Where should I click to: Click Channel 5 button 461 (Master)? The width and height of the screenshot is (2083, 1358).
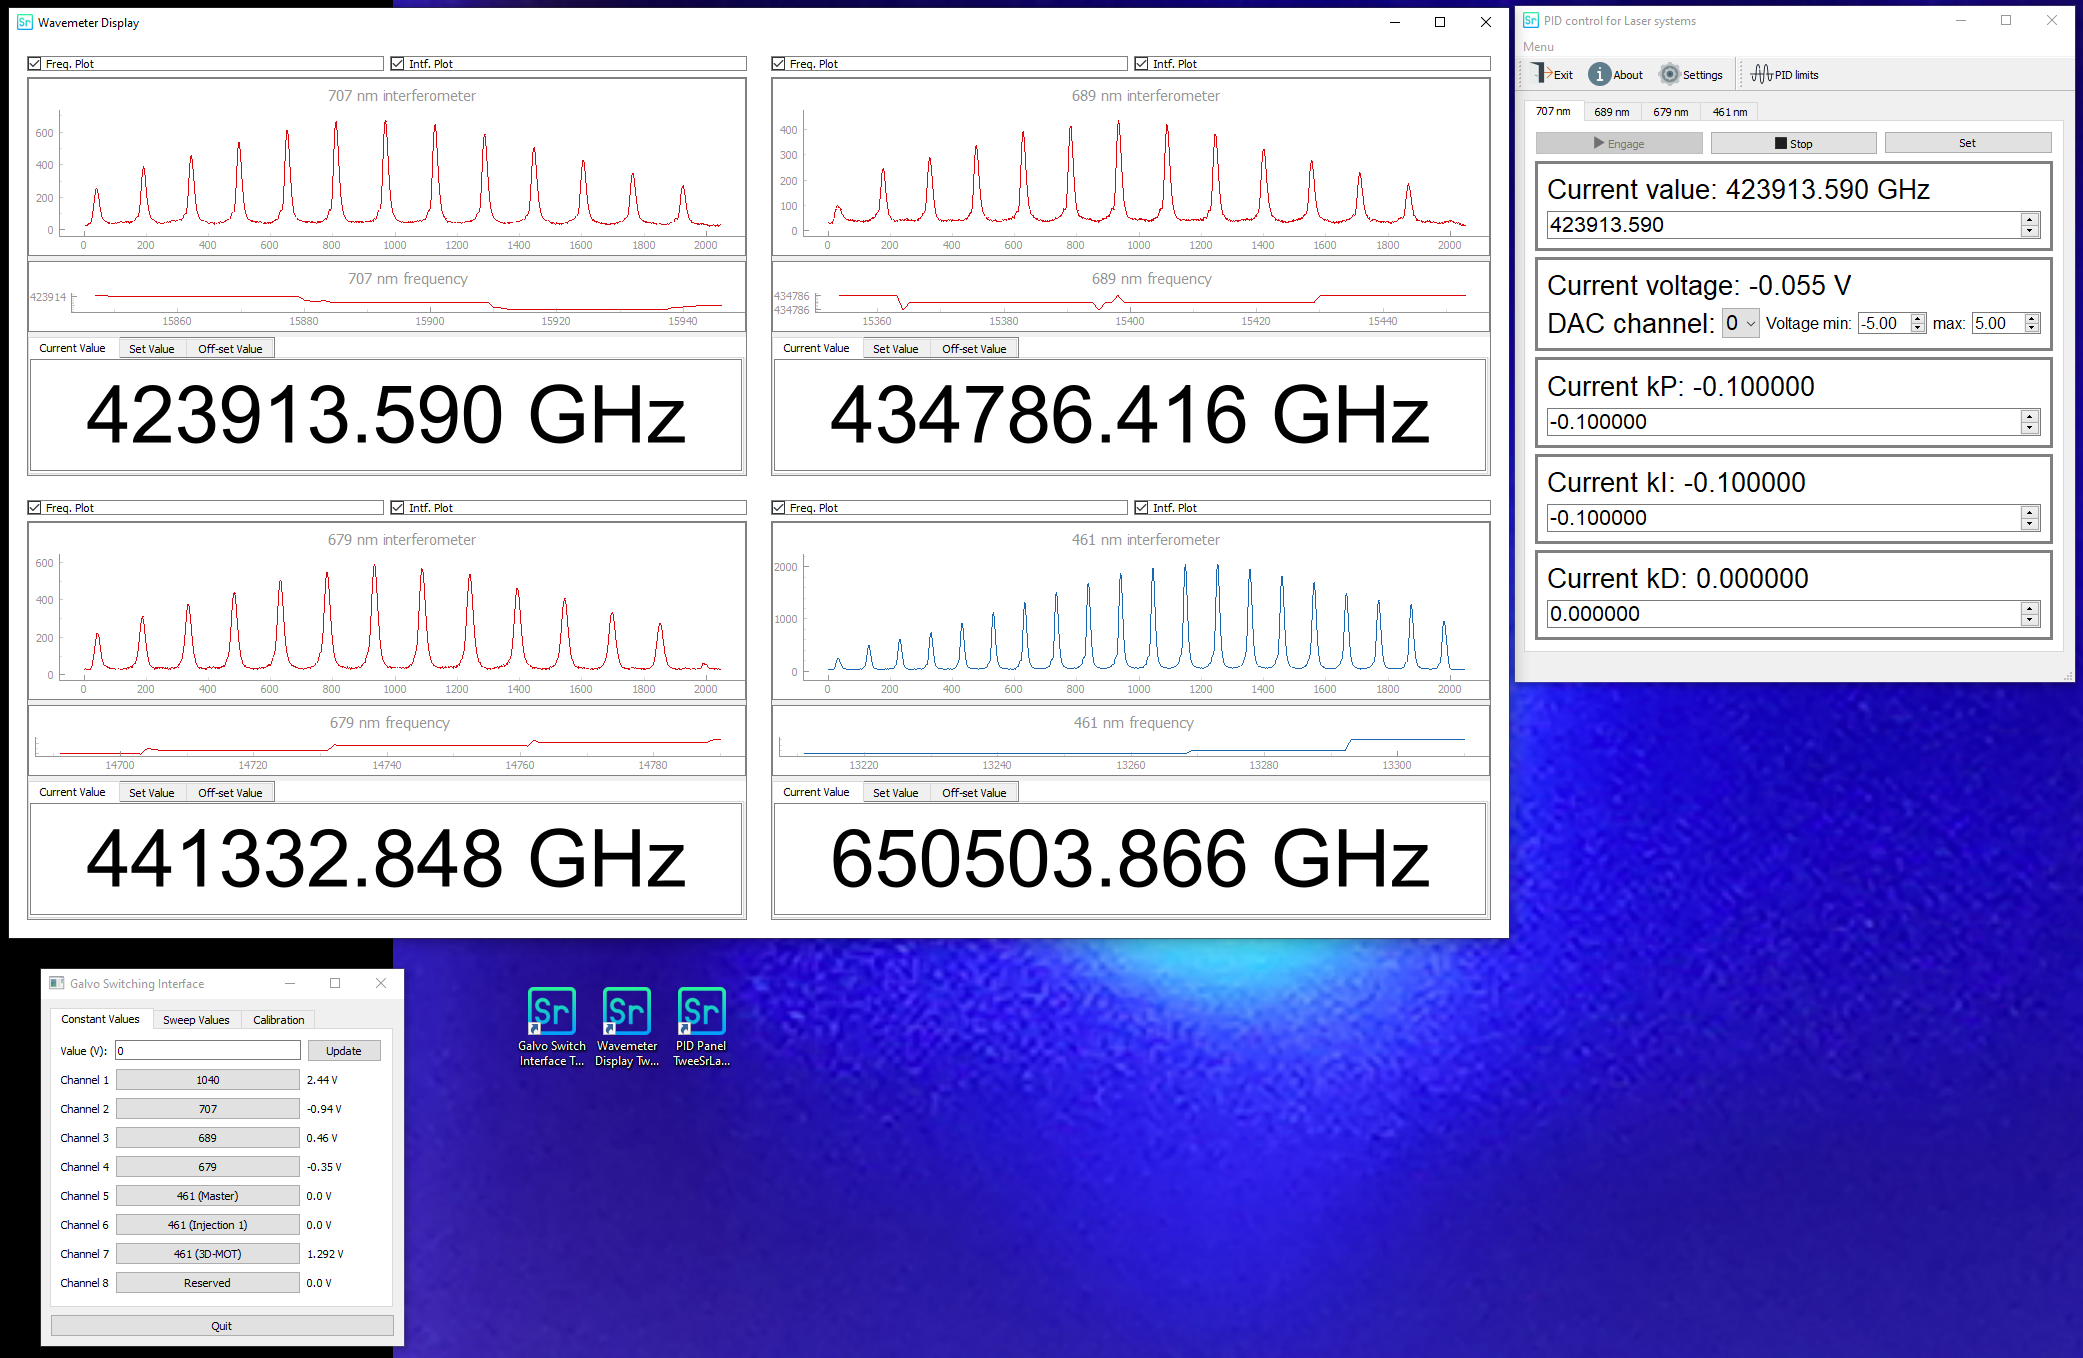pos(207,1196)
